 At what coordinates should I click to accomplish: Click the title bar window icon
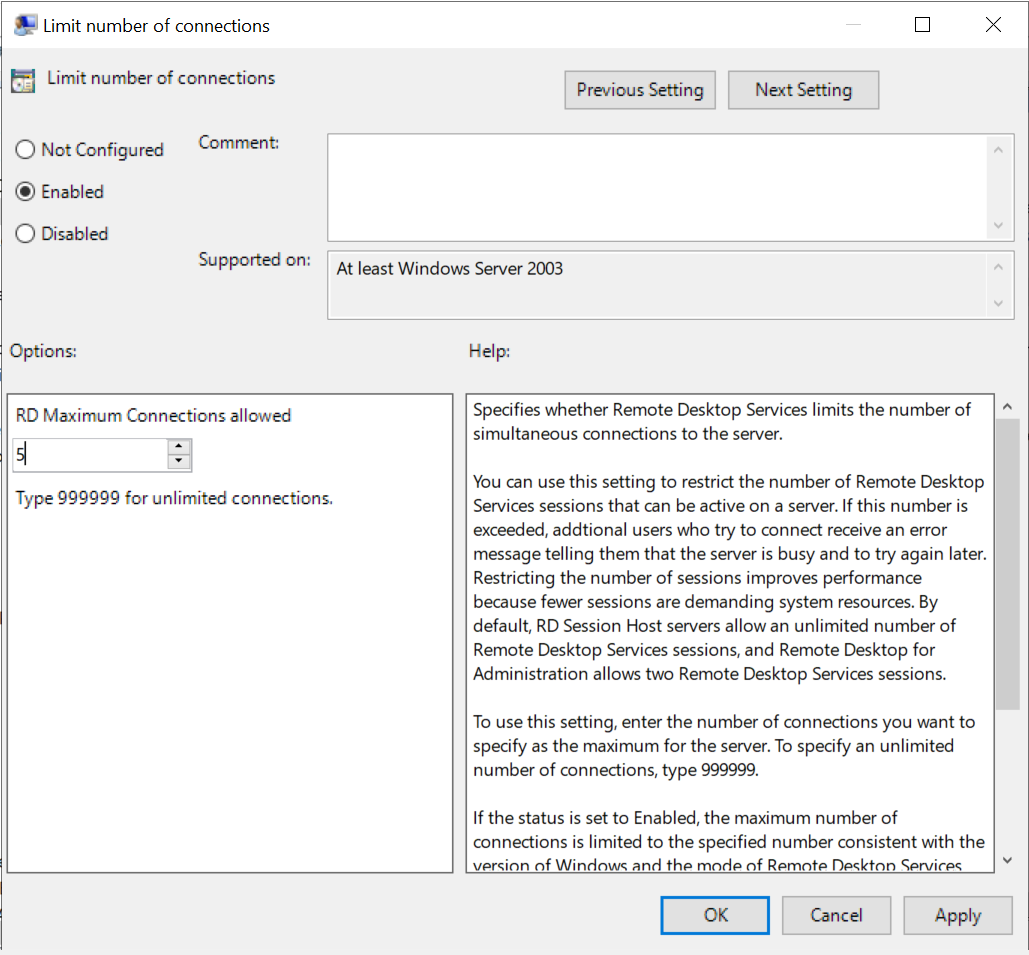[25, 25]
